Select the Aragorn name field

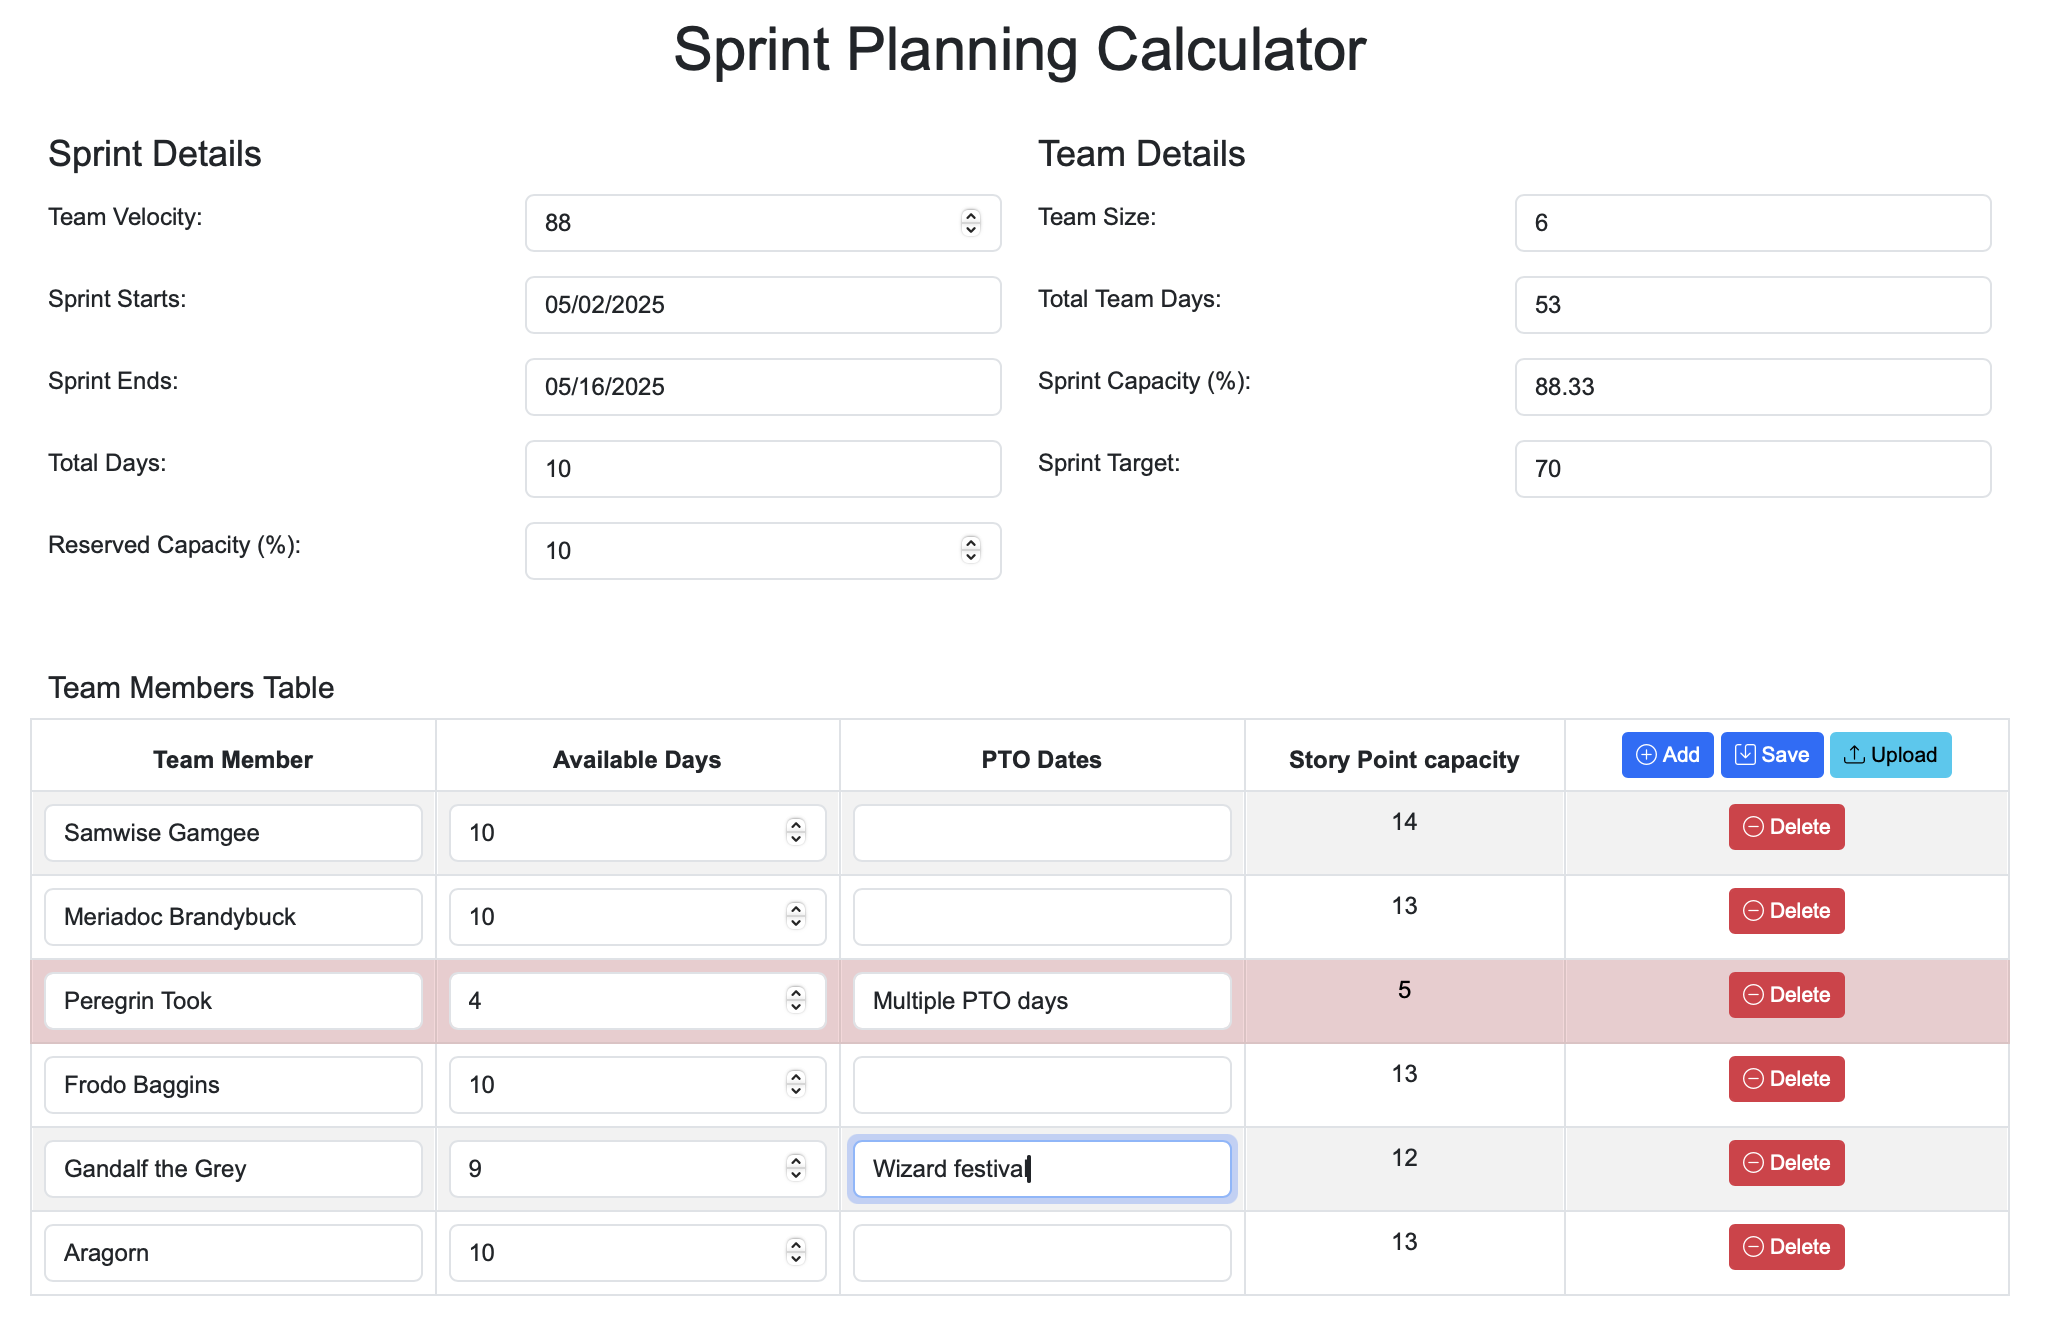click(233, 1253)
